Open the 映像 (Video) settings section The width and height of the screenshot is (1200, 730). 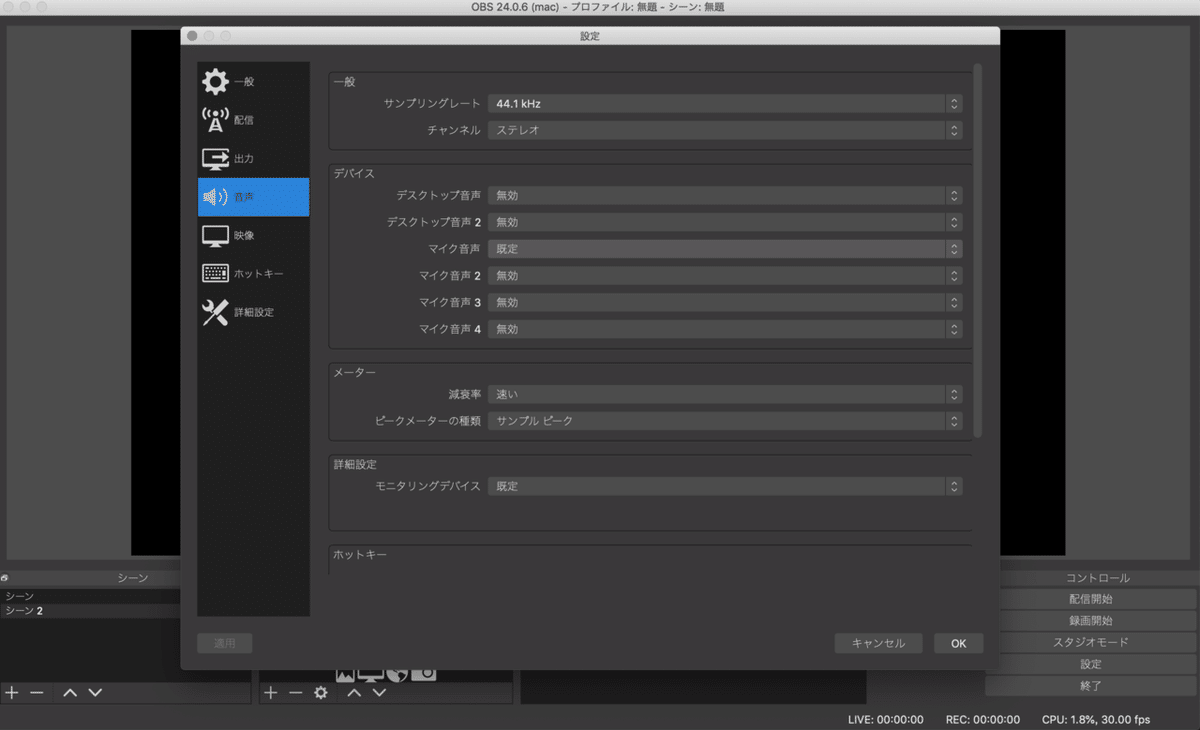253,235
